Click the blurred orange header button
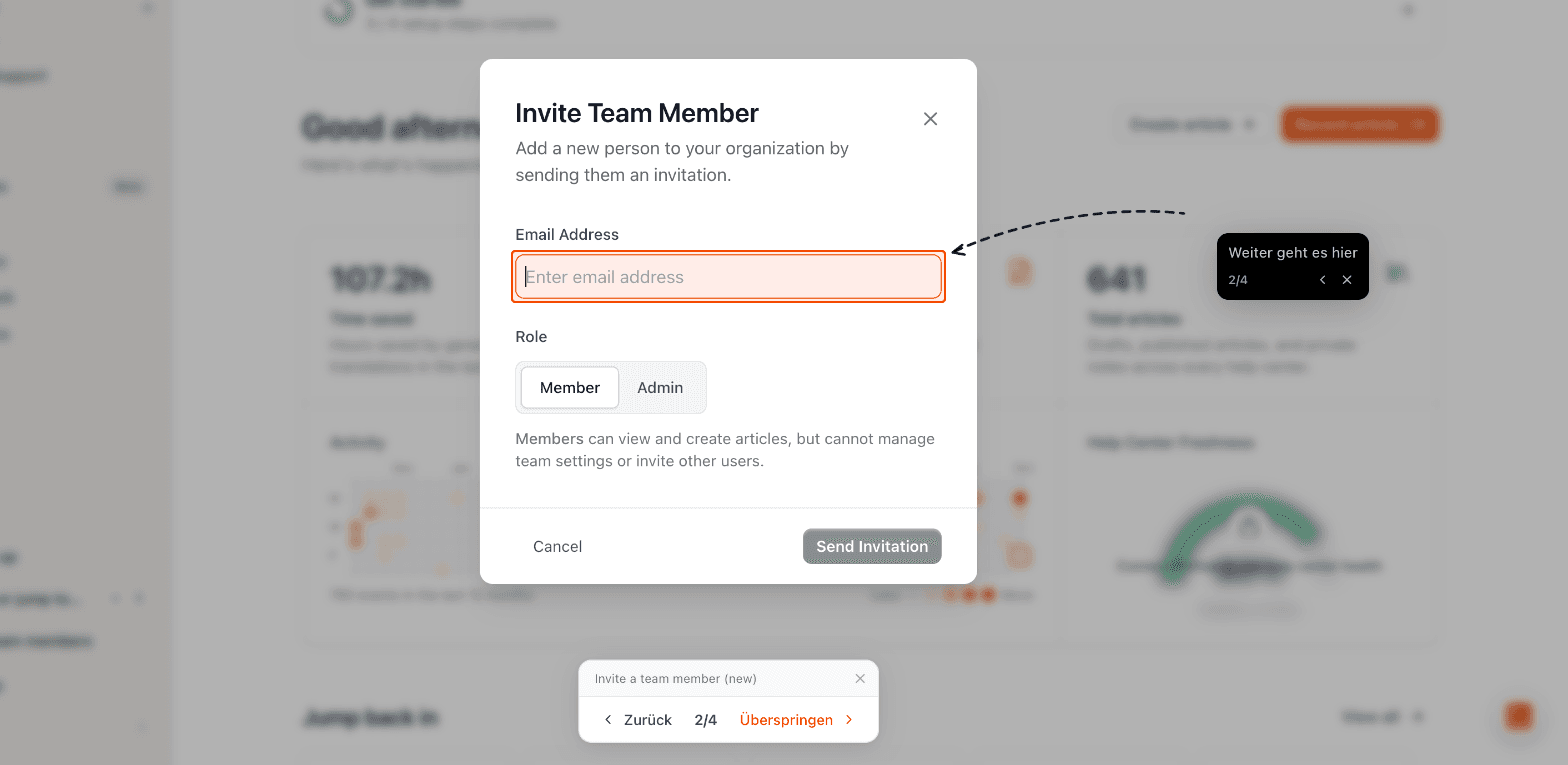 pyautogui.click(x=1359, y=125)
